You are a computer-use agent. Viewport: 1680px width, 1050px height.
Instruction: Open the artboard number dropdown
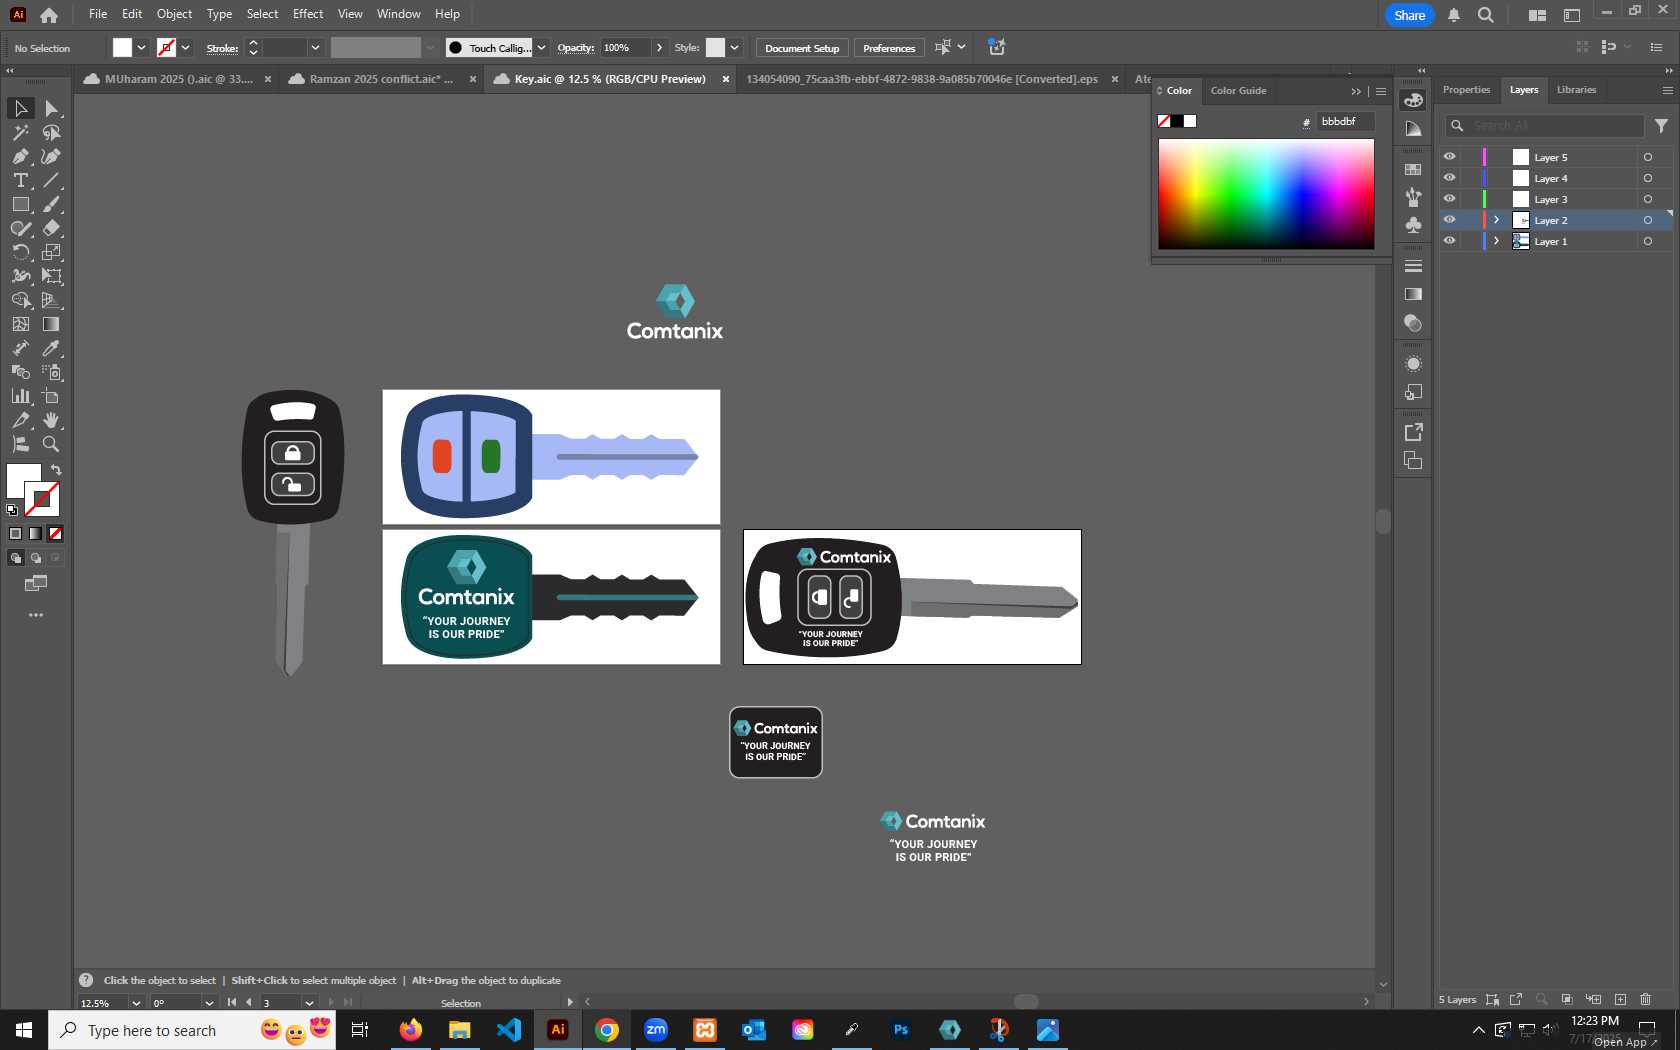309,1003
